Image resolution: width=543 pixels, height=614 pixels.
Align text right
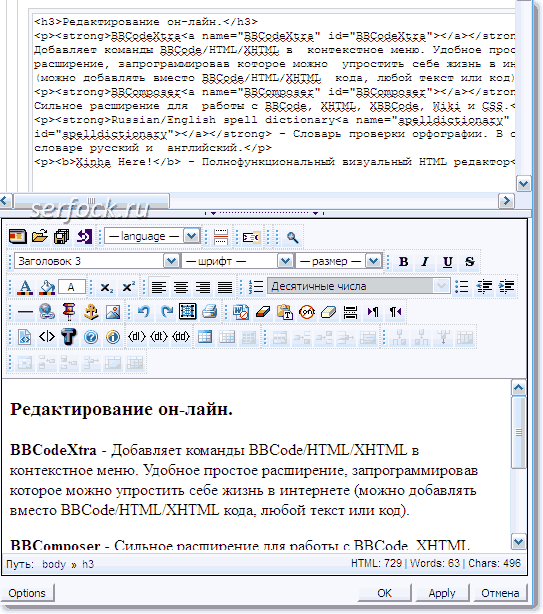click(203, 287)
